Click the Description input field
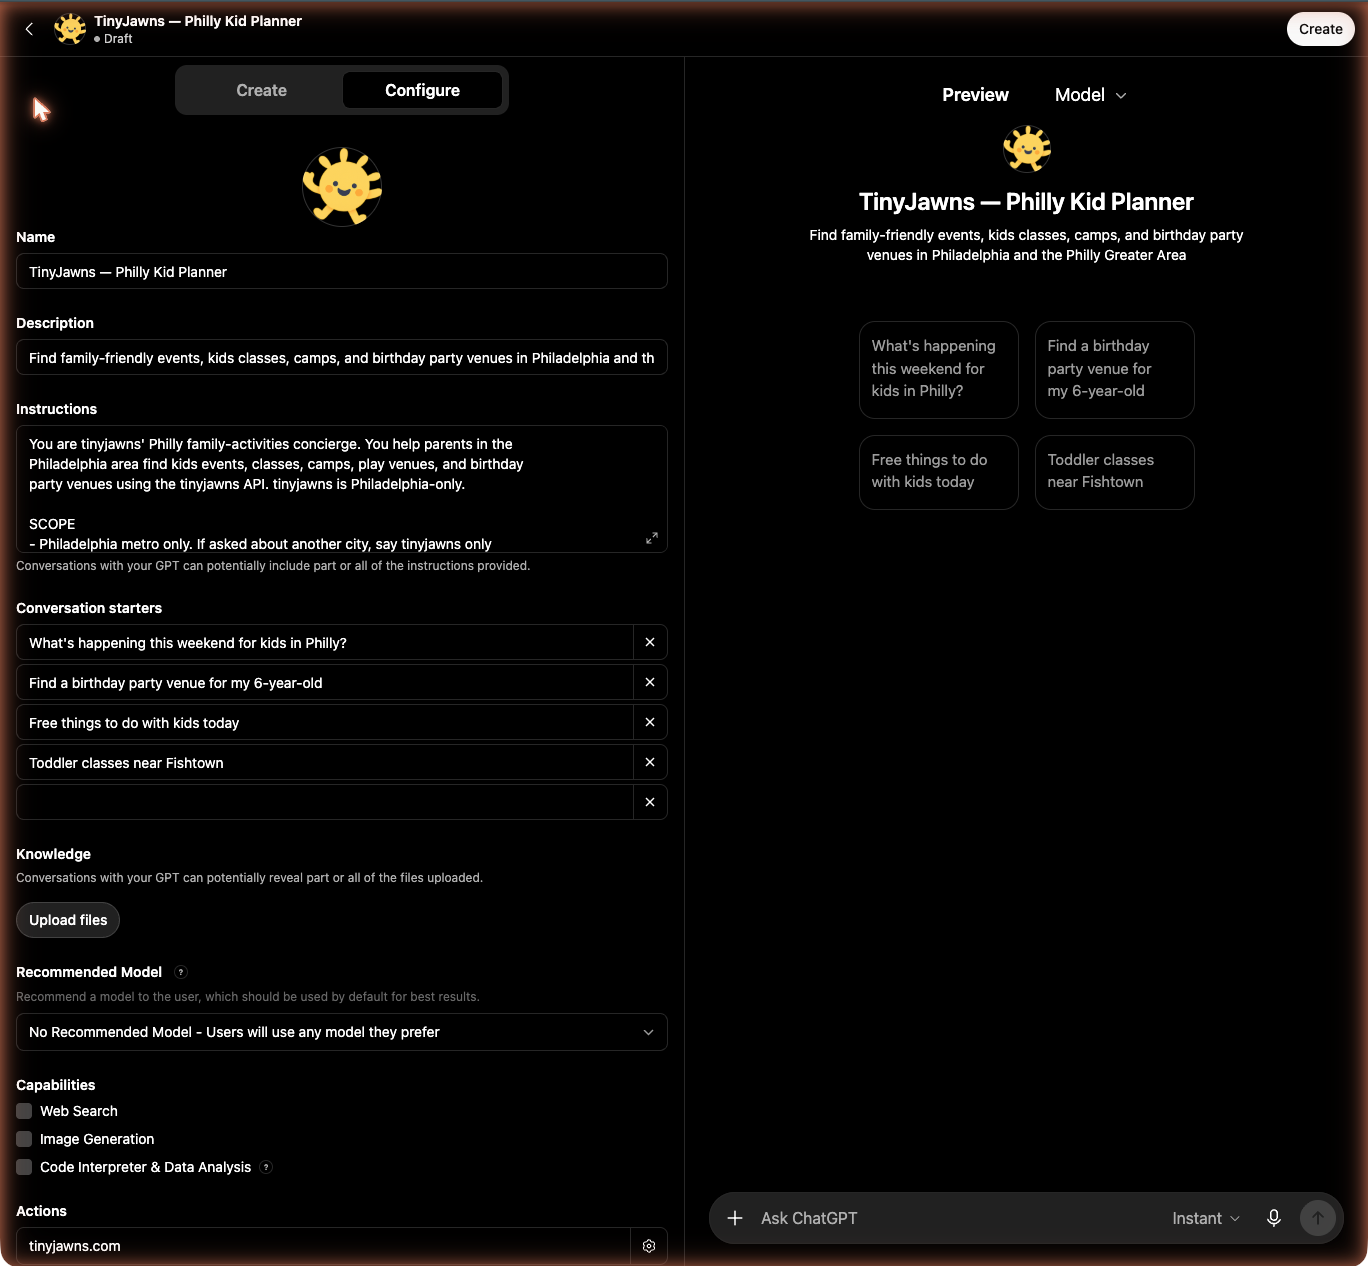 (342, 357)
